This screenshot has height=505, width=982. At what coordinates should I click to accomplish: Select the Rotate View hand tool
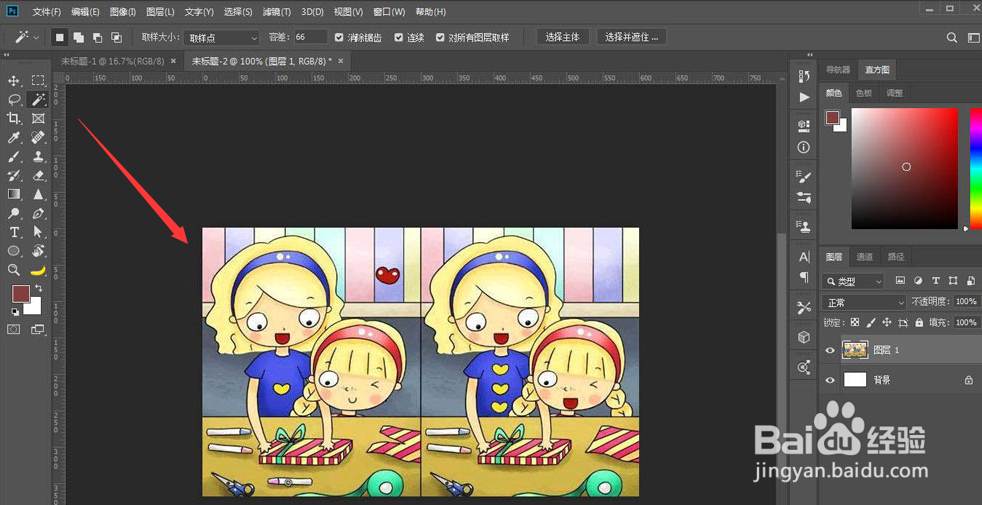(38, 251)
